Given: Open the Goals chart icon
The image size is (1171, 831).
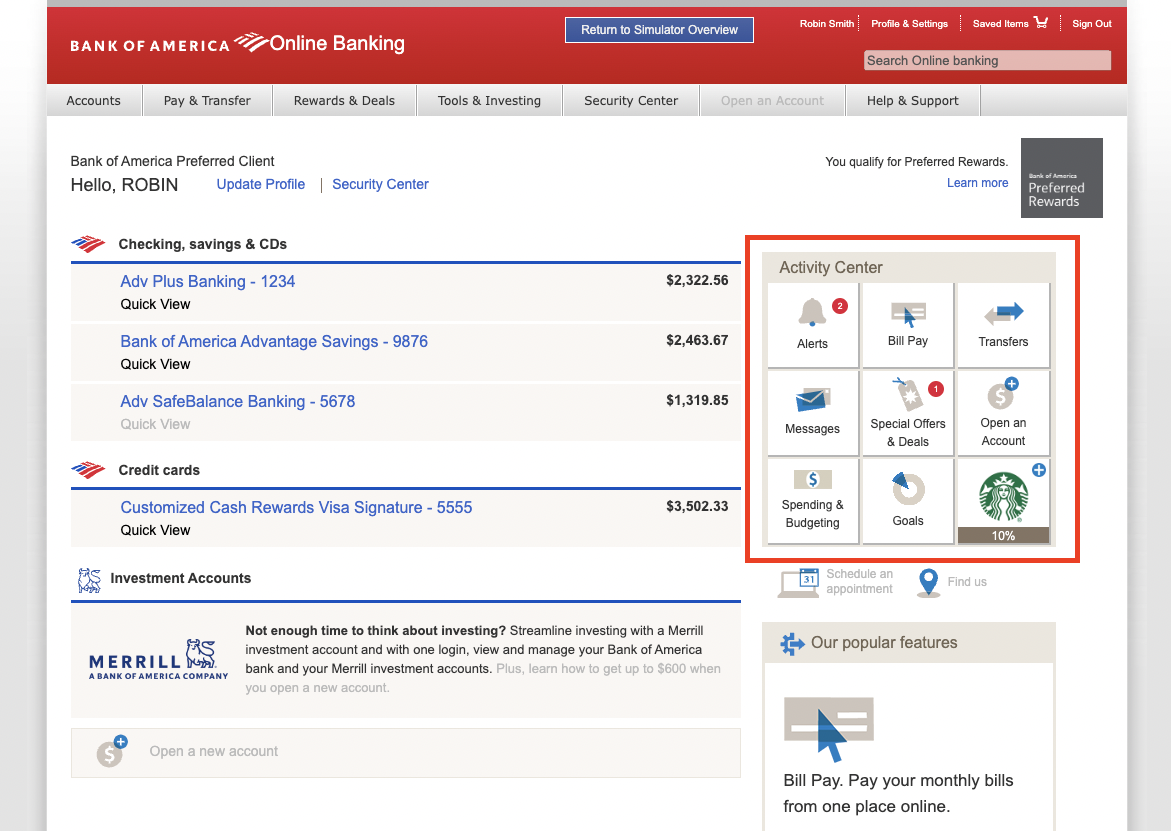Looking at the screenshot, I should pos(908,488).
